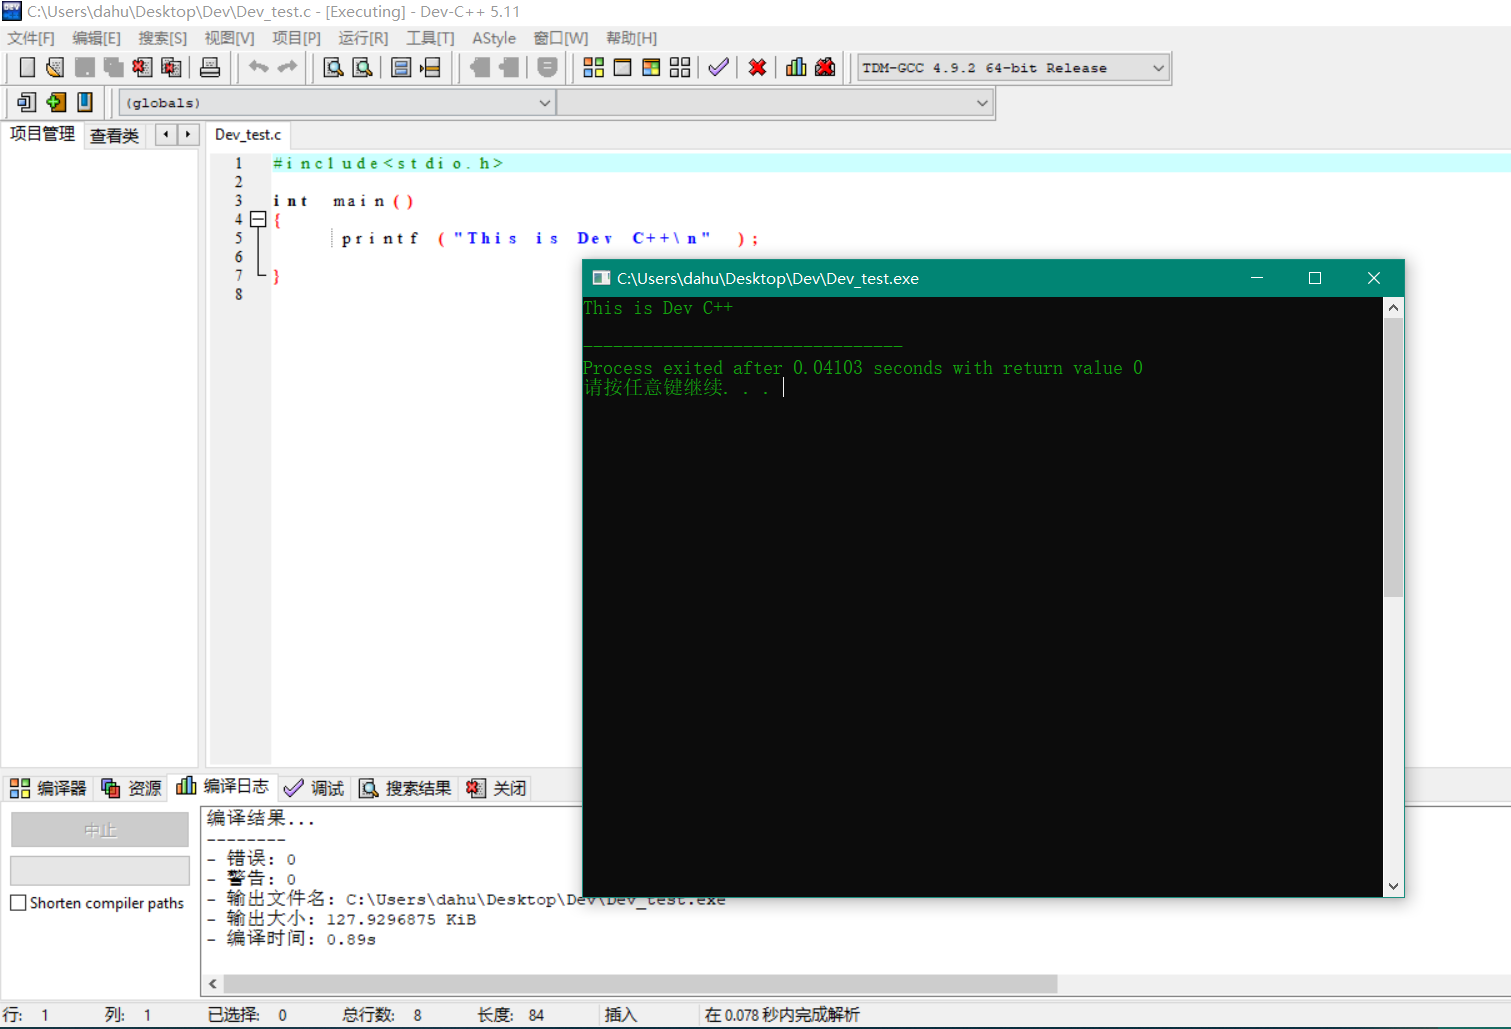The width and height of the screenshot is (1511, 1029).
Task: Switch to the 编译日志 bottom tab
Action: (222, 786)
